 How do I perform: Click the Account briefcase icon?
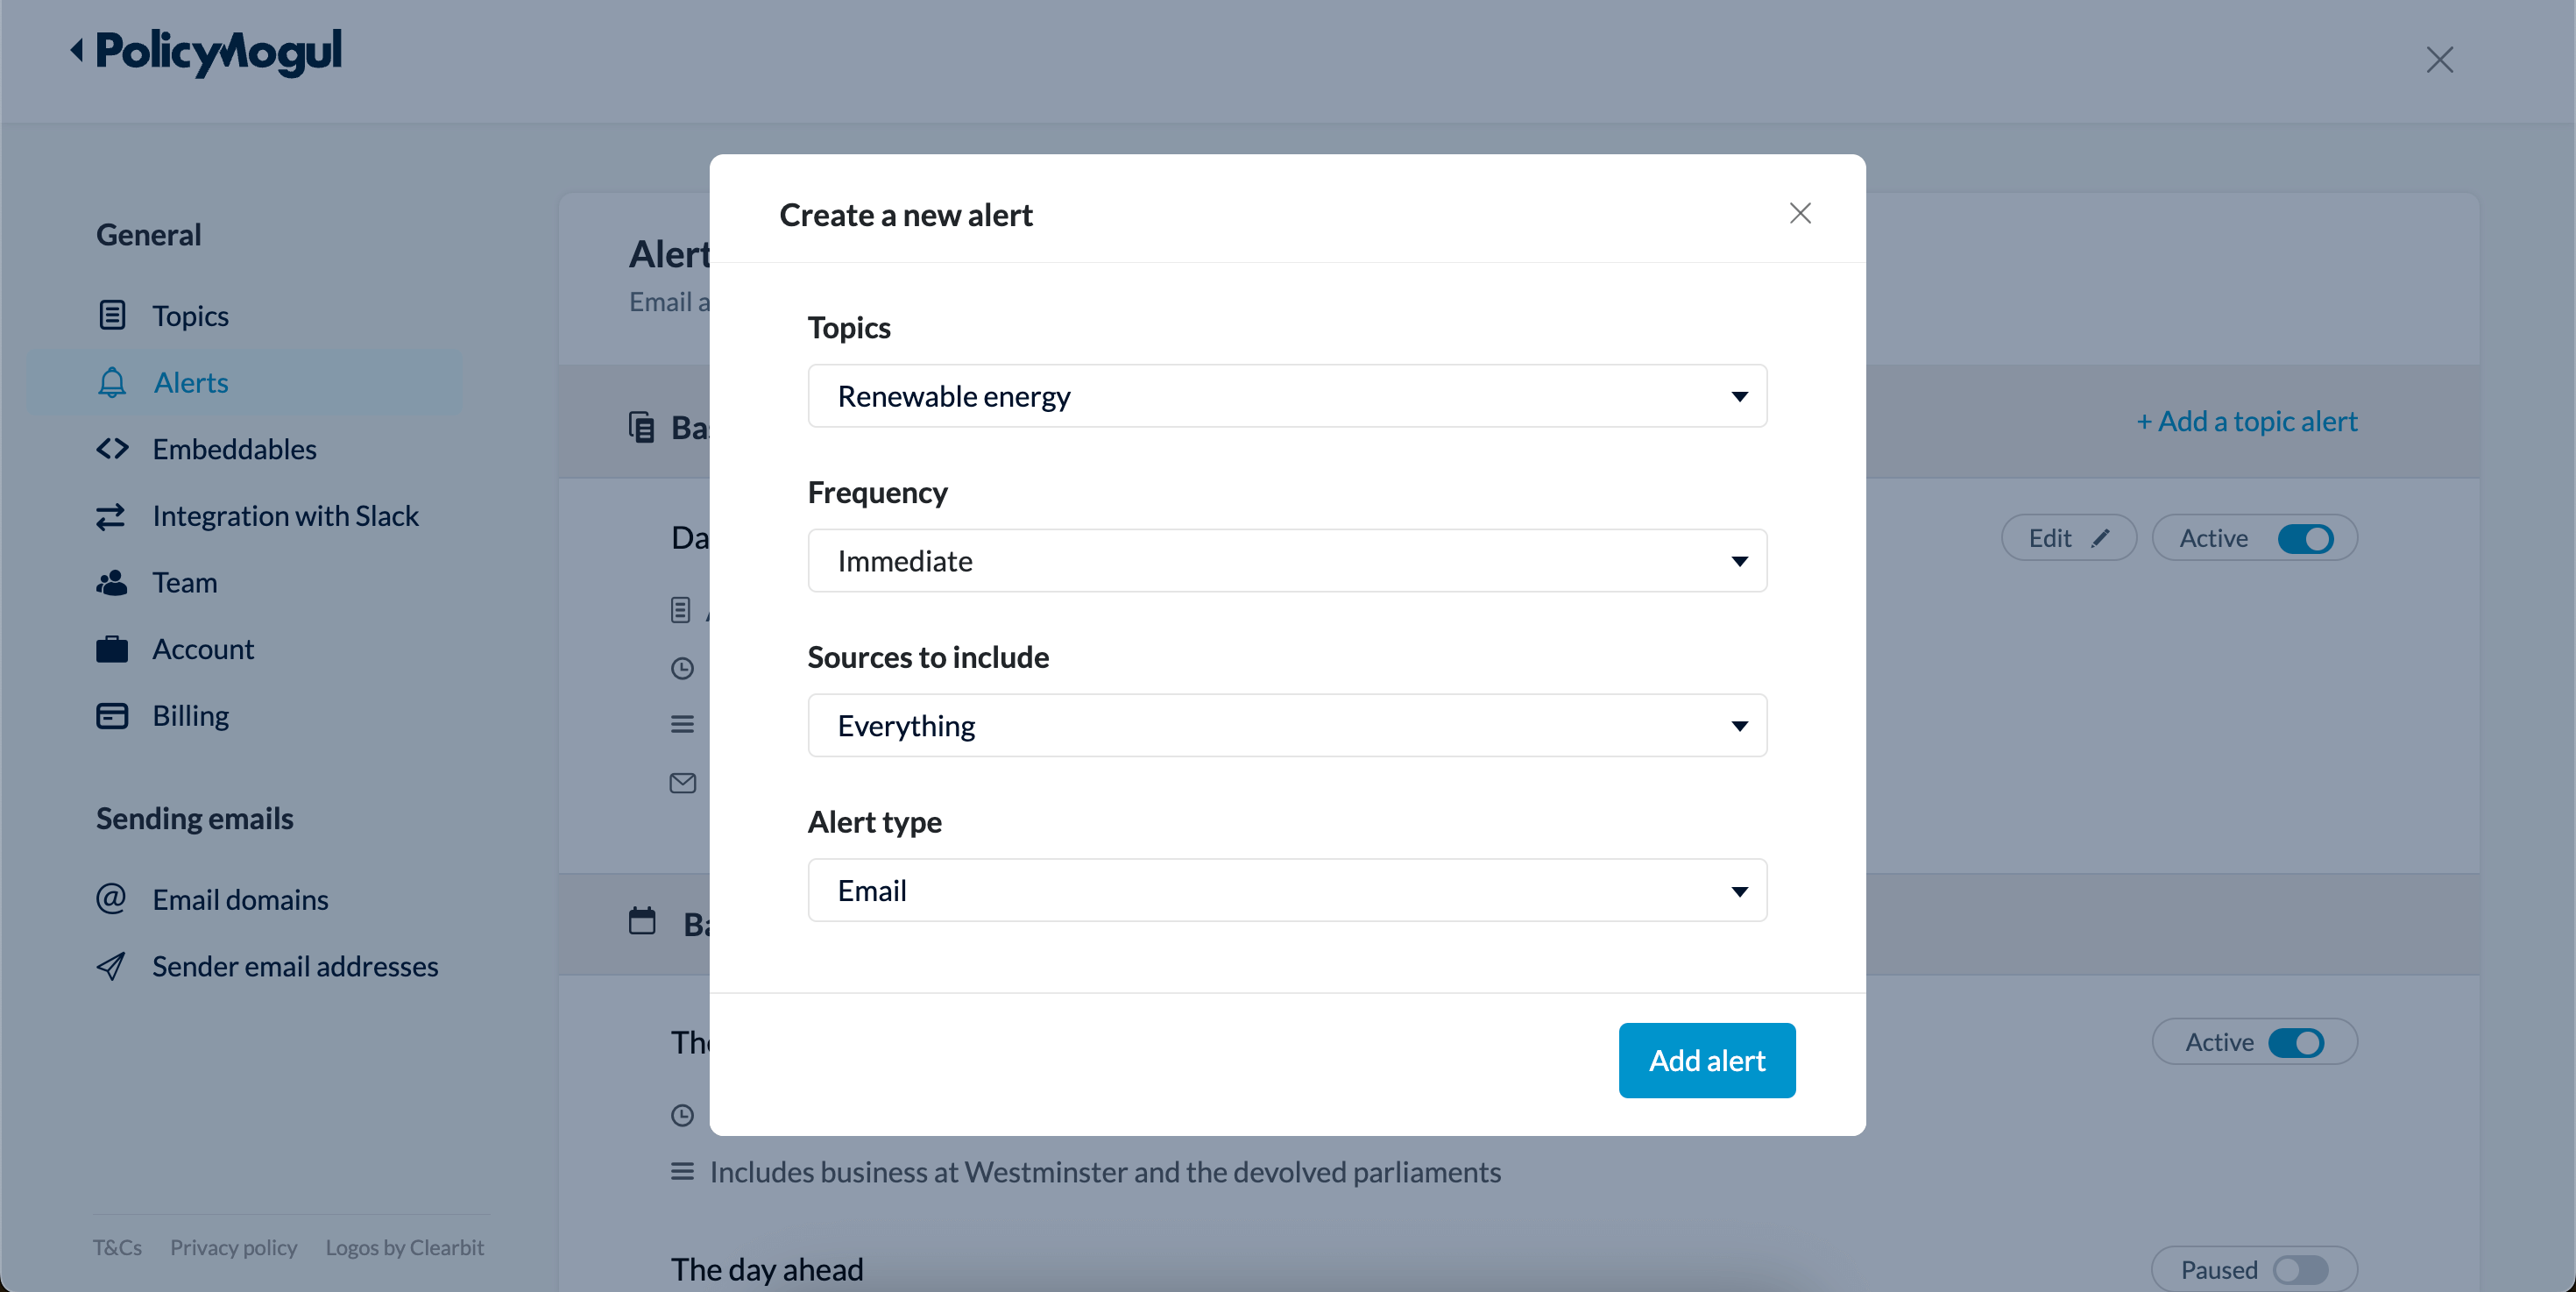click(x=112, y=649)
